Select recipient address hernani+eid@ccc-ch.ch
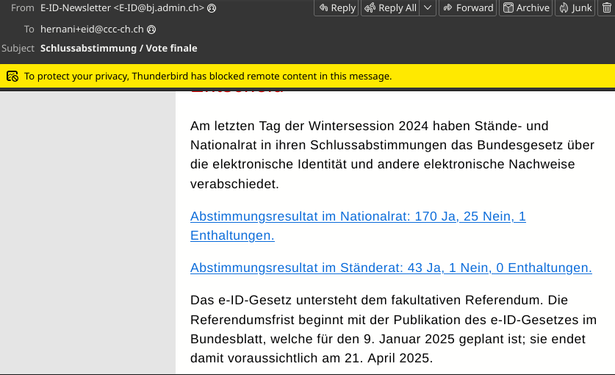Image resolution: width=615 pixels, height=375 pixels. pyautogui.click(x=92, y=29)
